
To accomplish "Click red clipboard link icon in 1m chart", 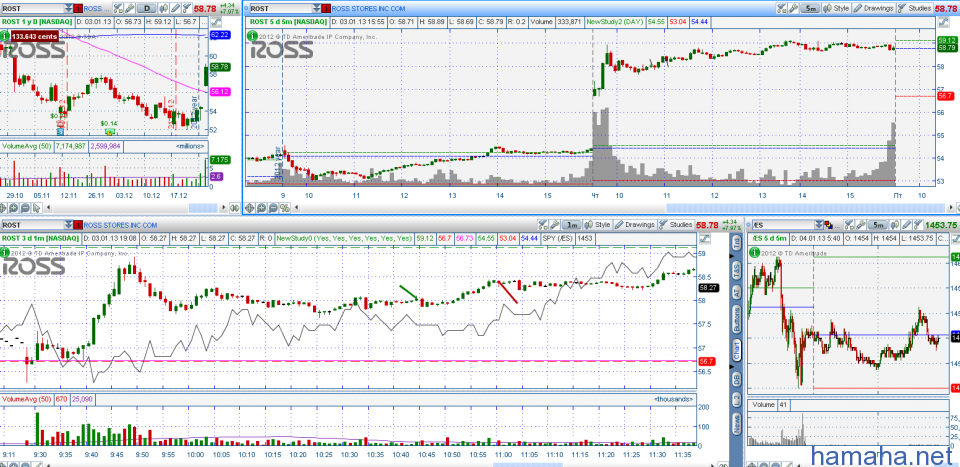I will tap(78, 225).
